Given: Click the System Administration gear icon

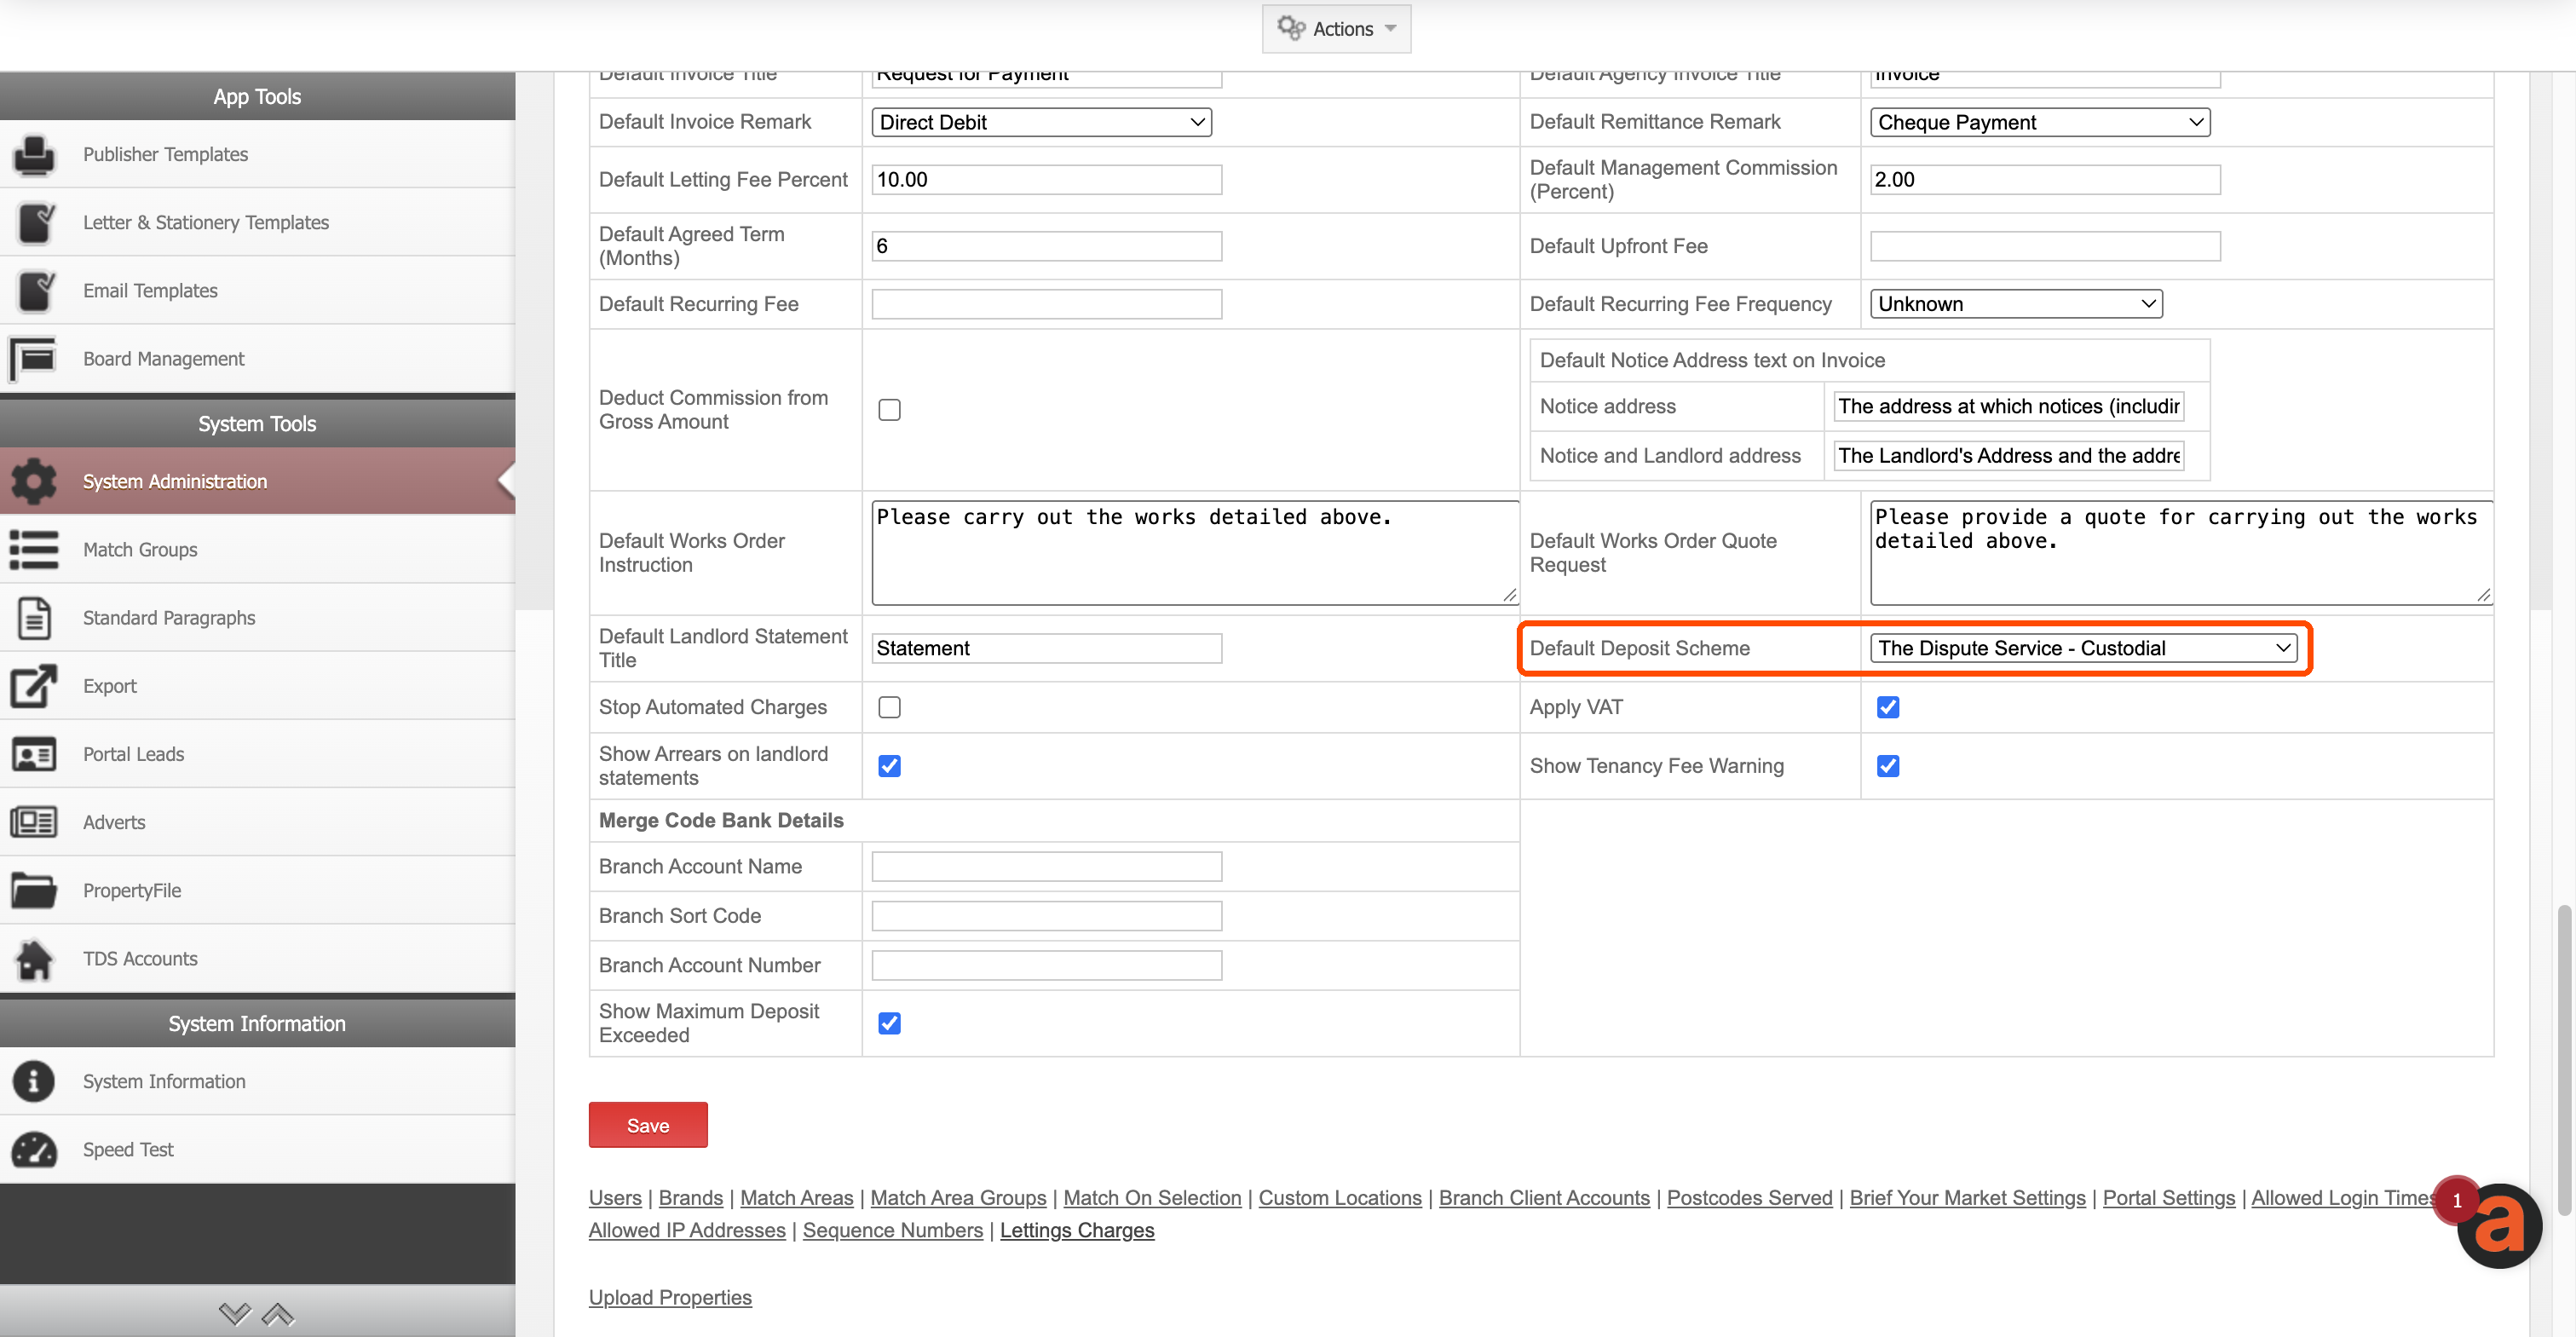Looking at the screenshot, I should tap(34, 482).
